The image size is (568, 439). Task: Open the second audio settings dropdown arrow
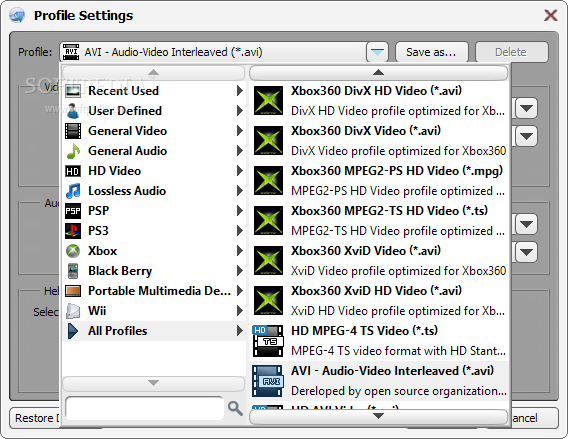tap(526, 252)
